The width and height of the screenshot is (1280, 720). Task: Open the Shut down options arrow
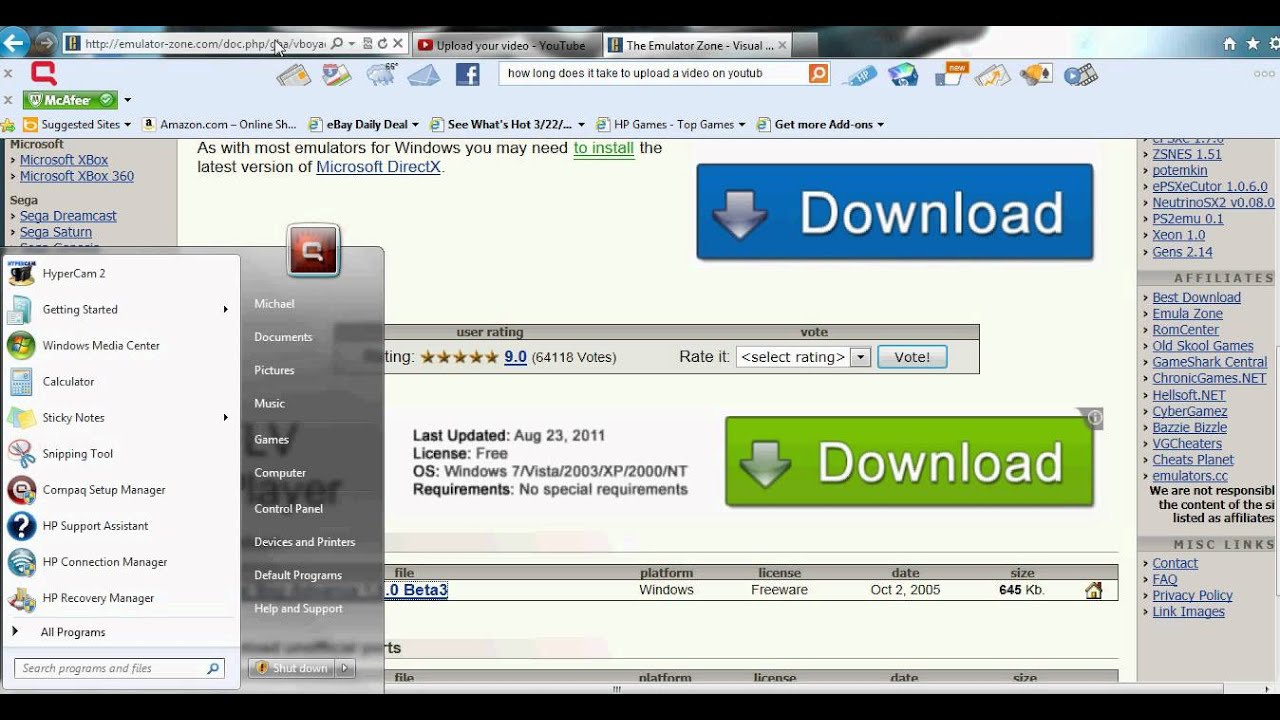click(344, 668)
